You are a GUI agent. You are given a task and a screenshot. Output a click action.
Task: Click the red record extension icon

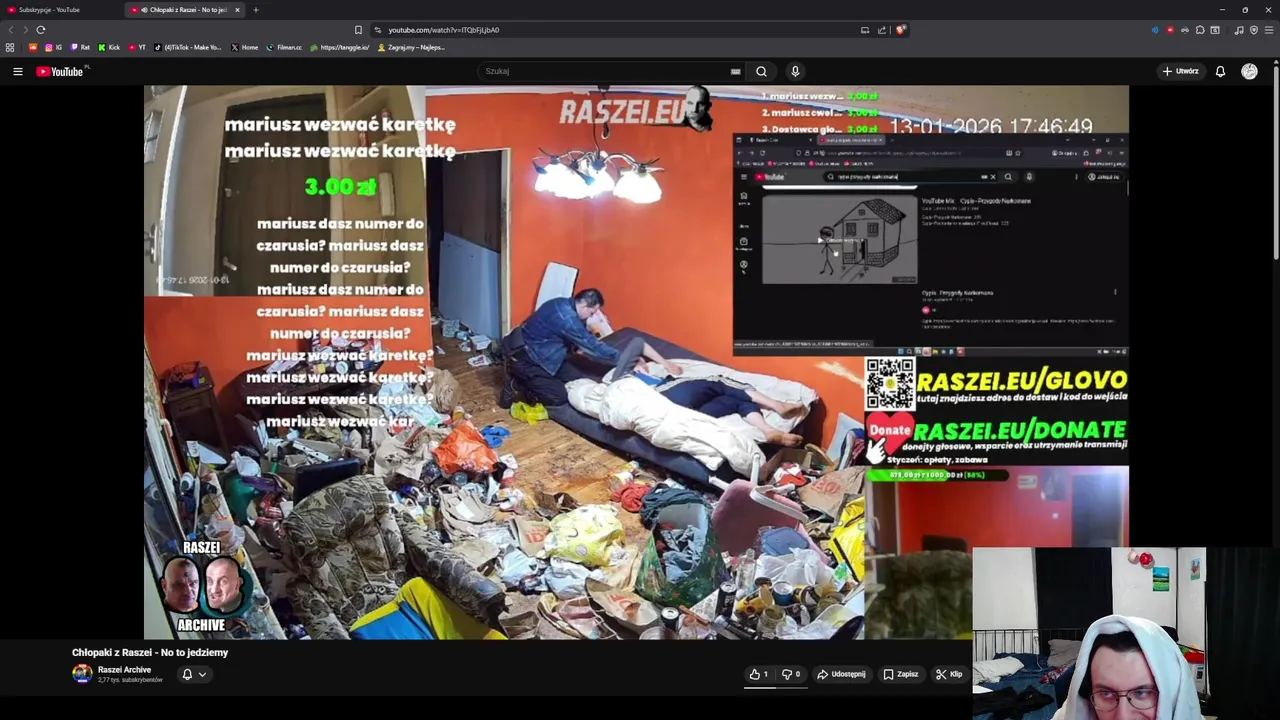1170,30
